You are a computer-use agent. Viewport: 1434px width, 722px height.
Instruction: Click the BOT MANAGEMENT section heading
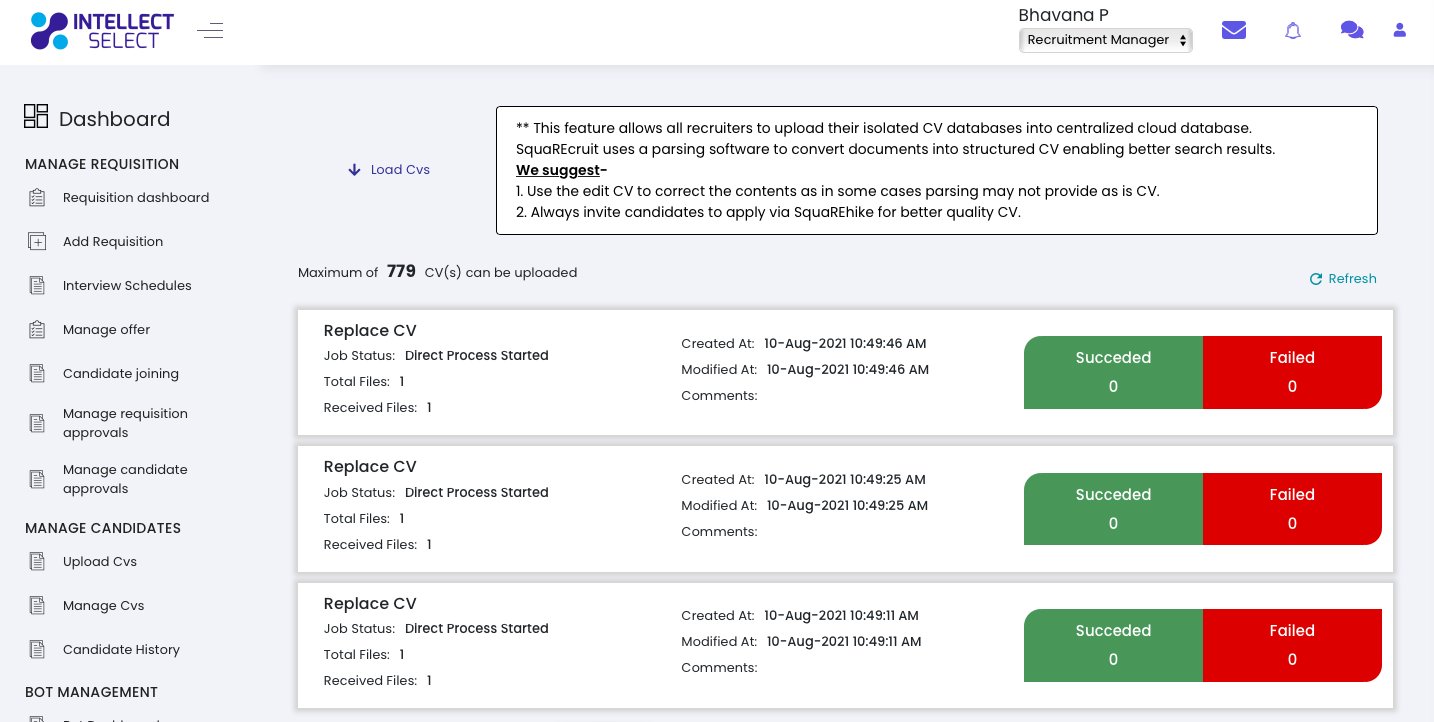click(x=91, y=692)
